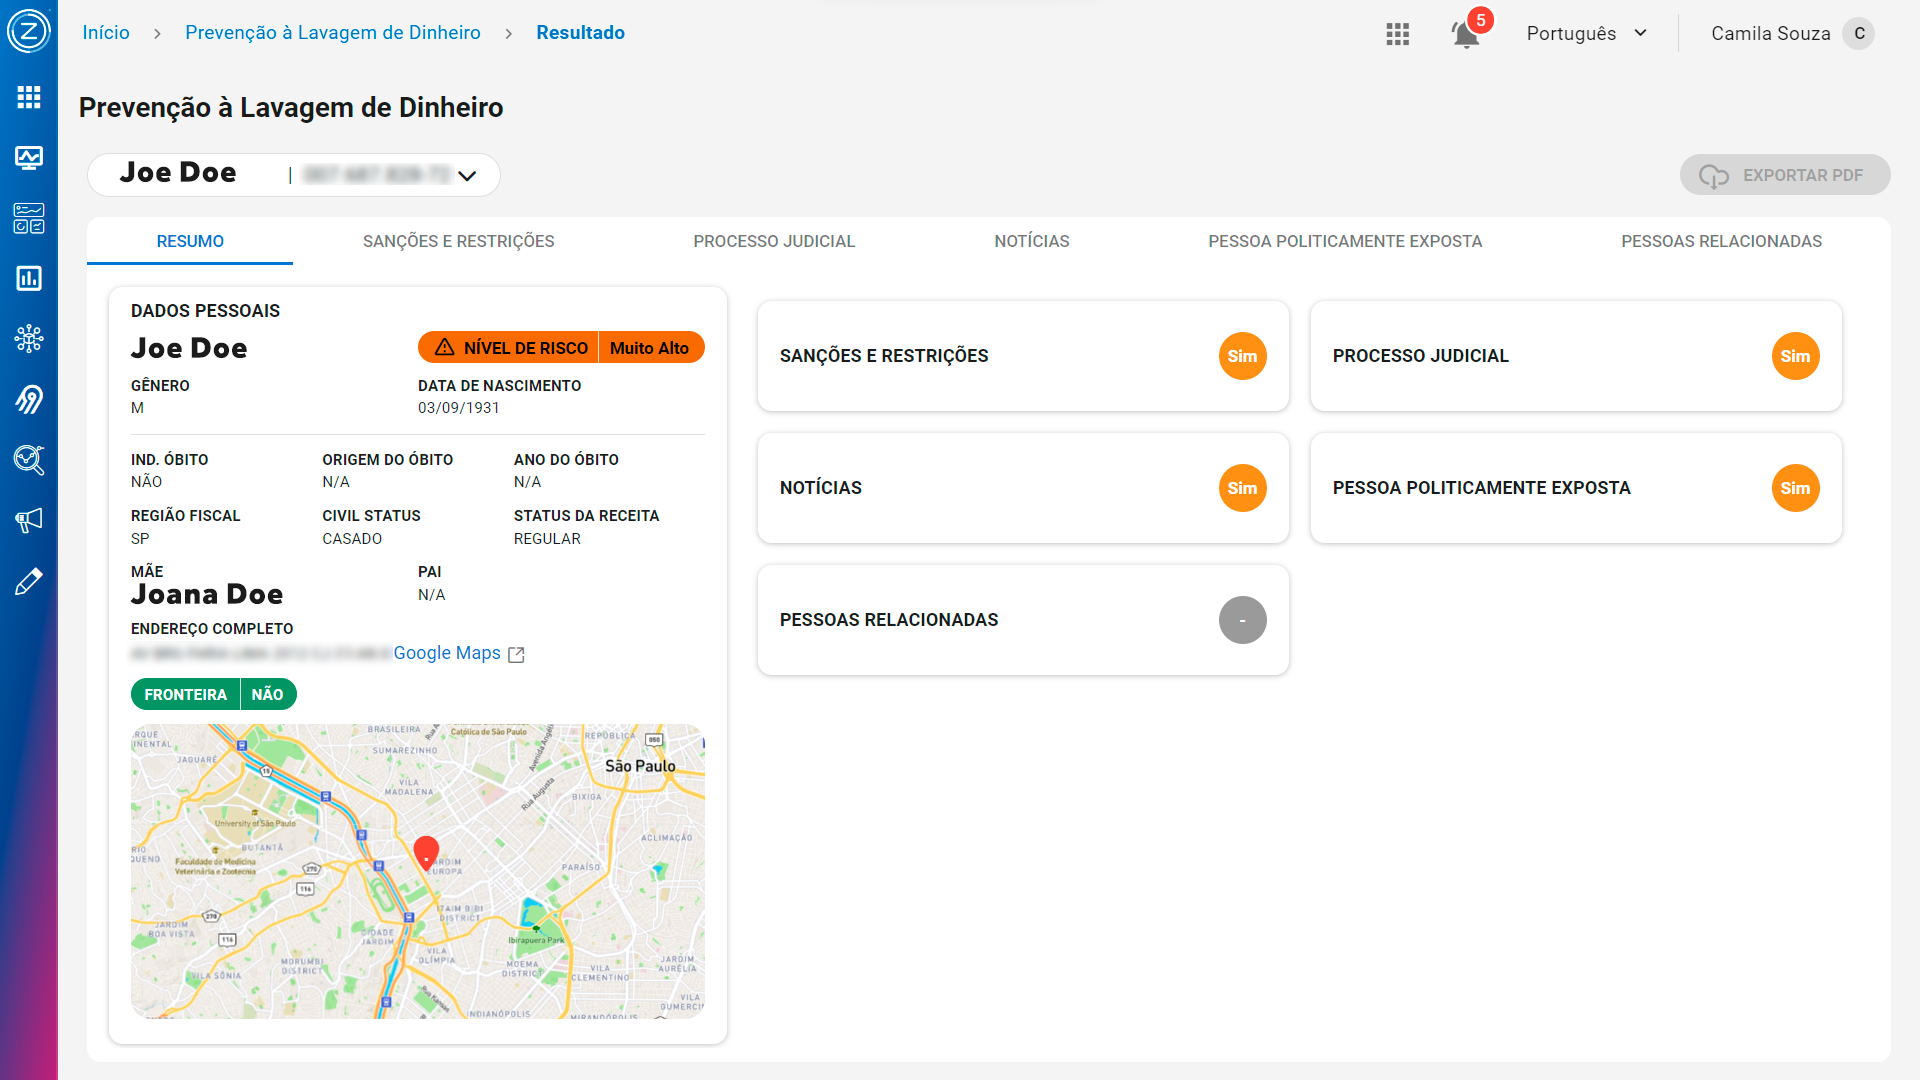Click the Fronteira Não green badge
This screenshot has height=1080, width=1920.
pyautogui.click(x=214, y=694)
